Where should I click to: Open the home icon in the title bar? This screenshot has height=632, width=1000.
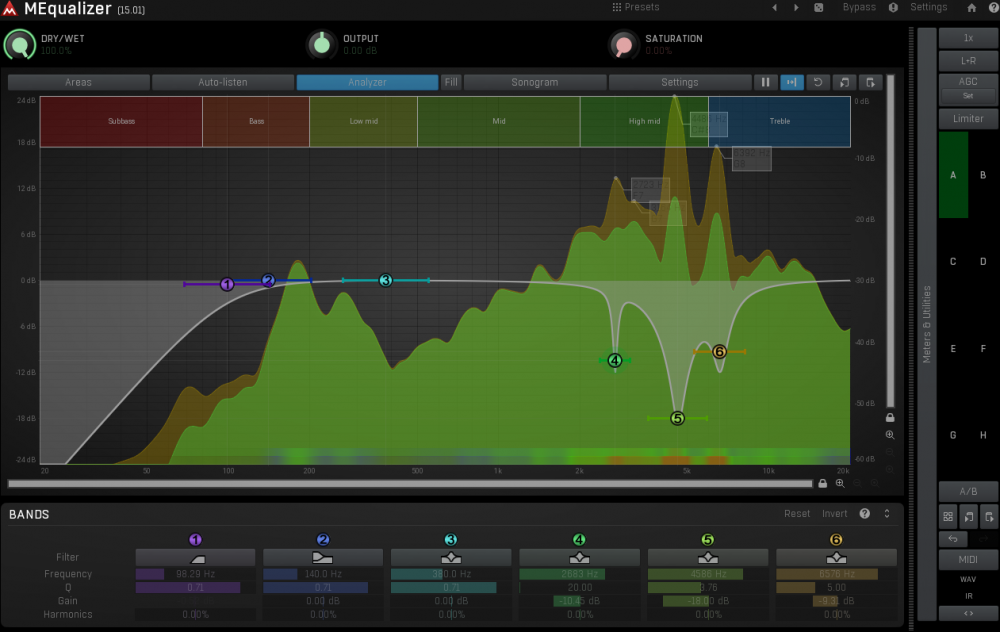pos(971,8)
